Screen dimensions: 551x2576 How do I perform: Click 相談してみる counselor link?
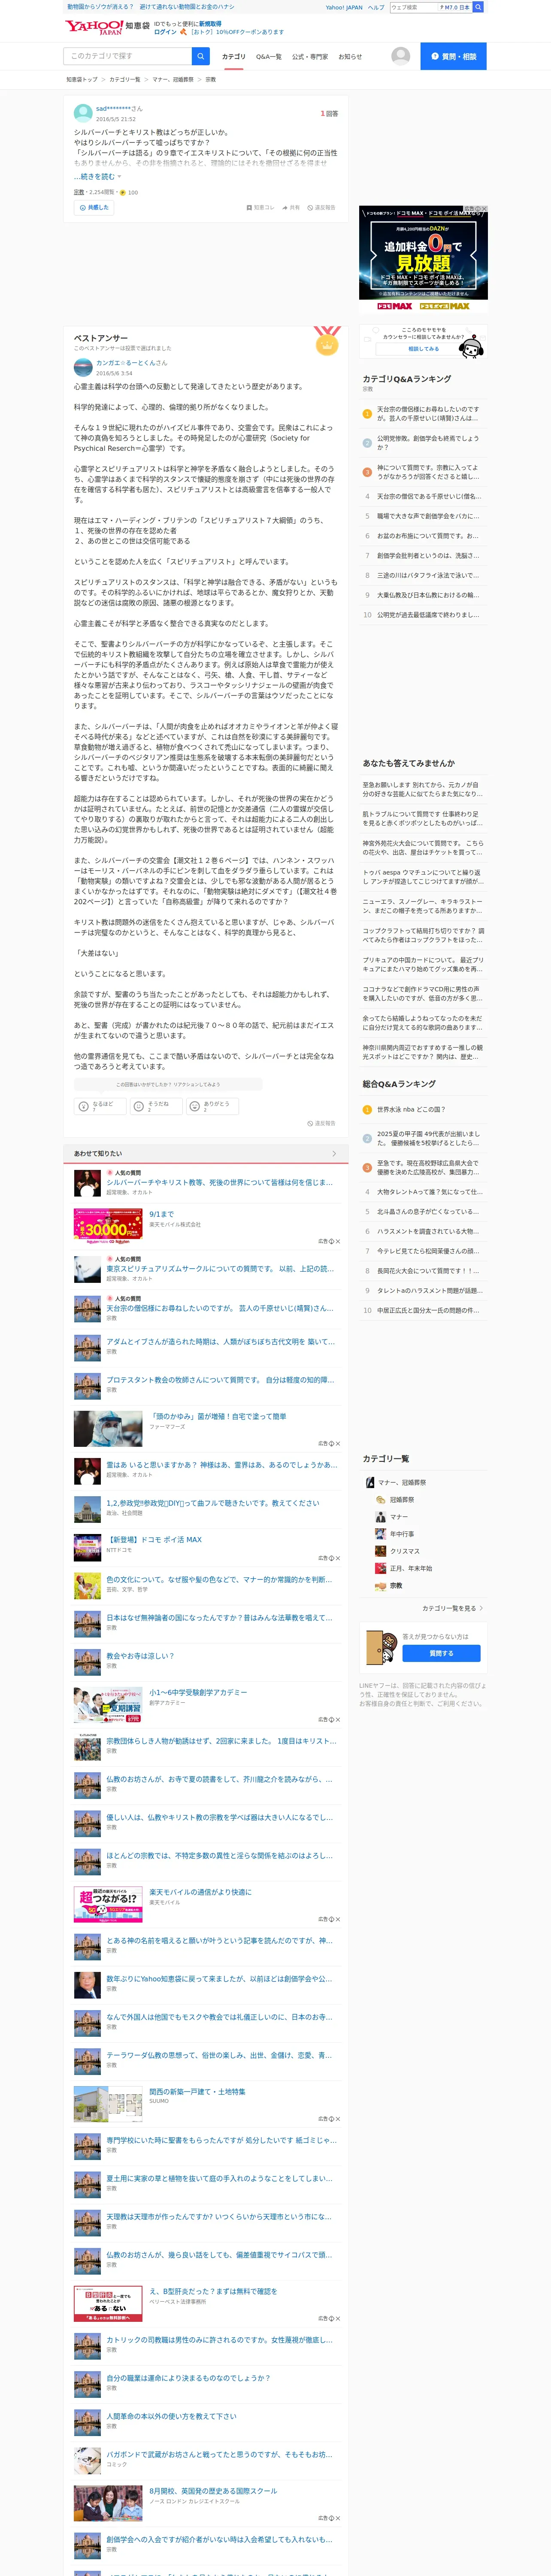click(423, 349)
